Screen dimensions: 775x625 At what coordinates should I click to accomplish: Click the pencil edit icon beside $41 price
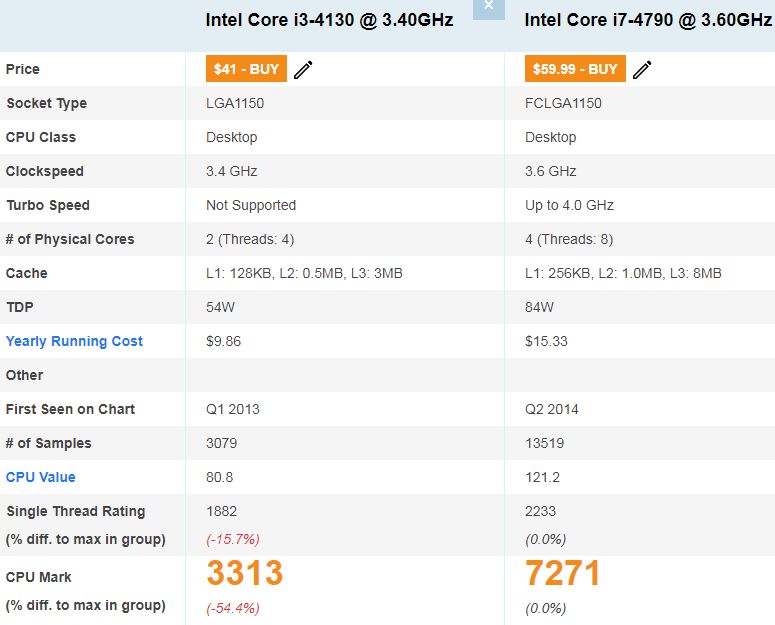[x=303, y=70]
